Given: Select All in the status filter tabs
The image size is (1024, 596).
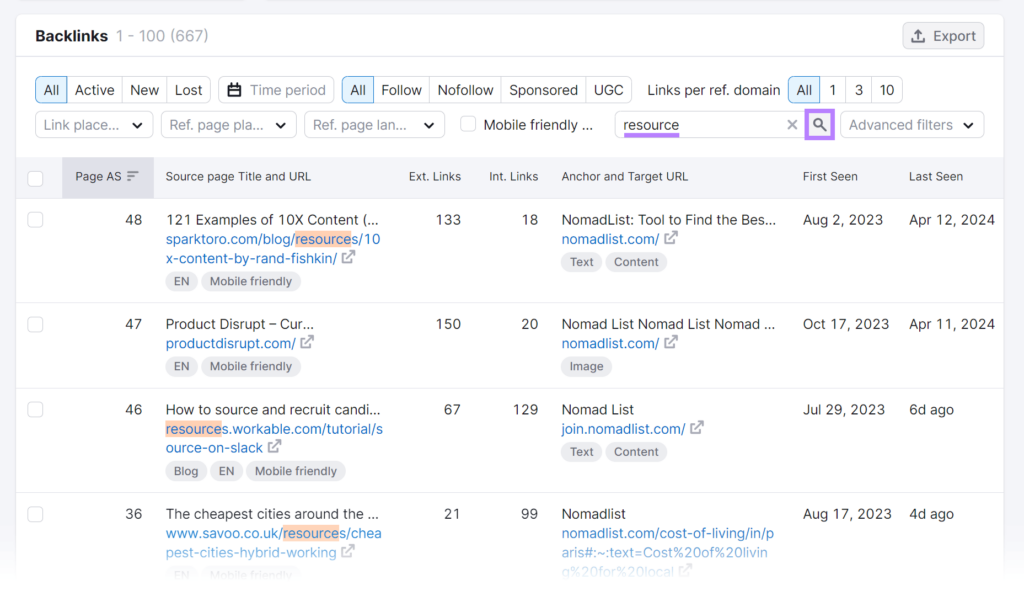Looking at the screenshot, I should pos(51,90).
